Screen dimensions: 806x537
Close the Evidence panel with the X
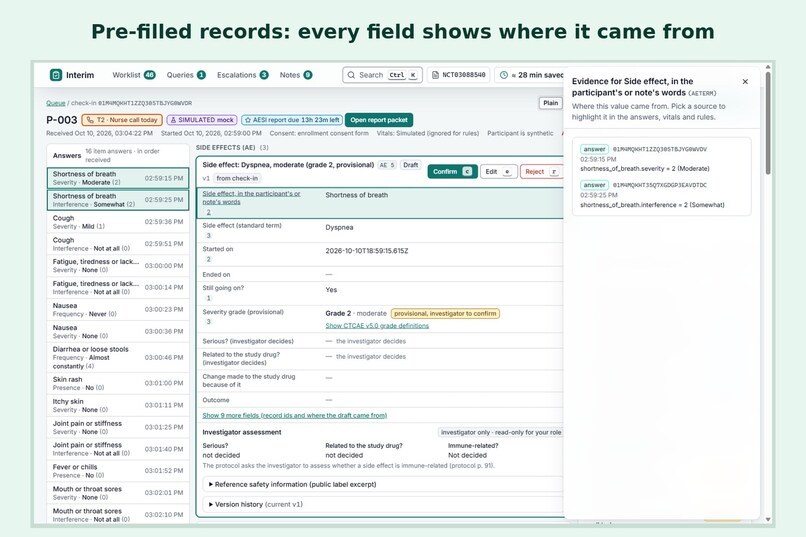click(x=745, y=81)
